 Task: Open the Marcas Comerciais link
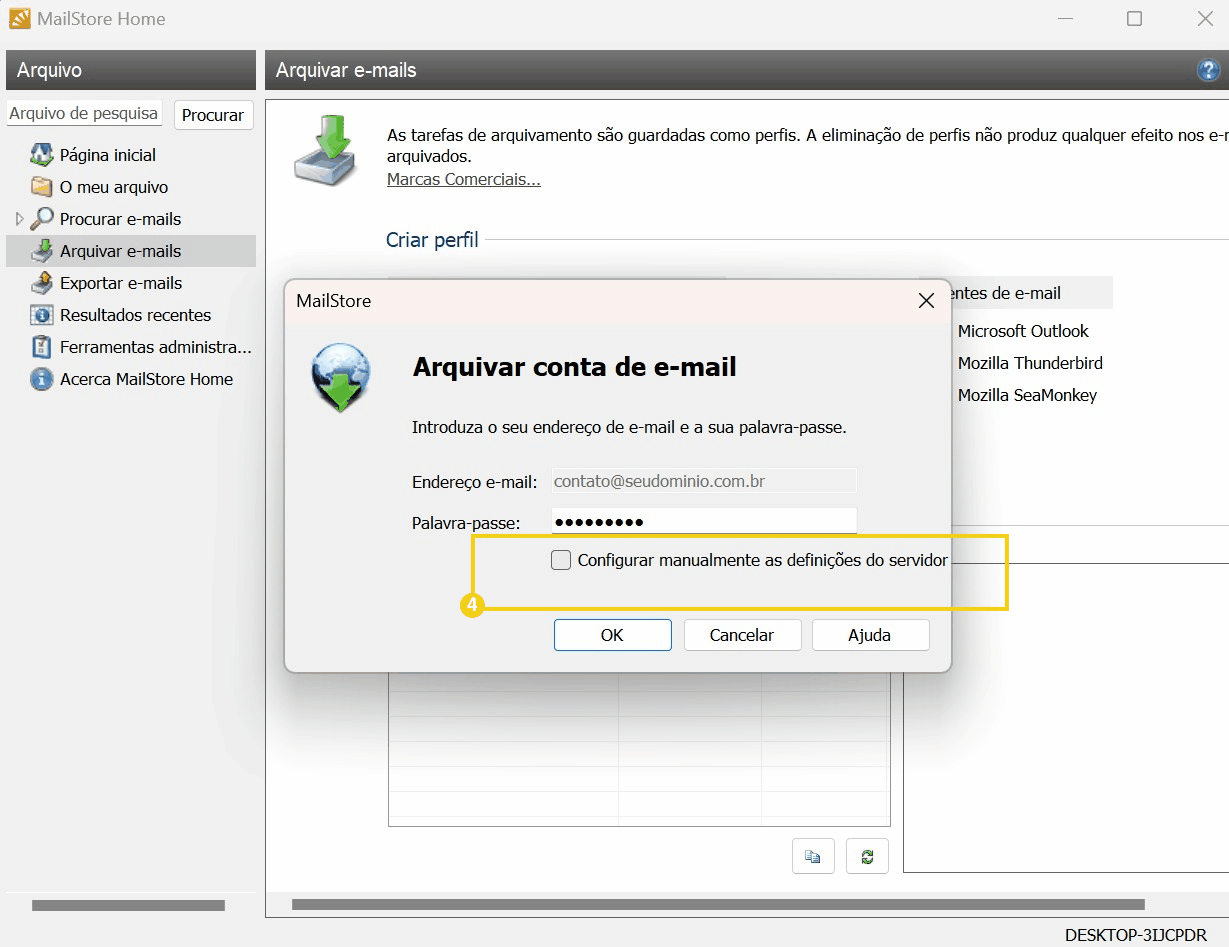[463, 180]
